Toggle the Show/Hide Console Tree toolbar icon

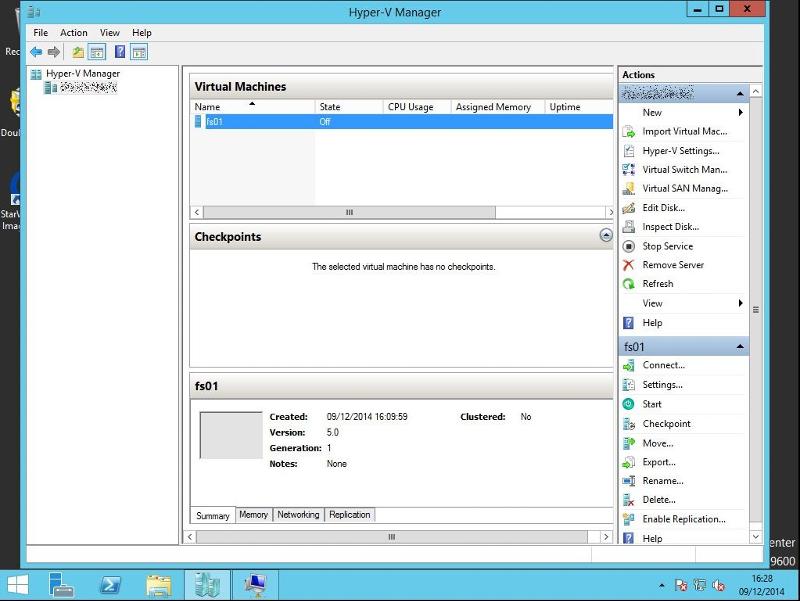coord(96,52)
